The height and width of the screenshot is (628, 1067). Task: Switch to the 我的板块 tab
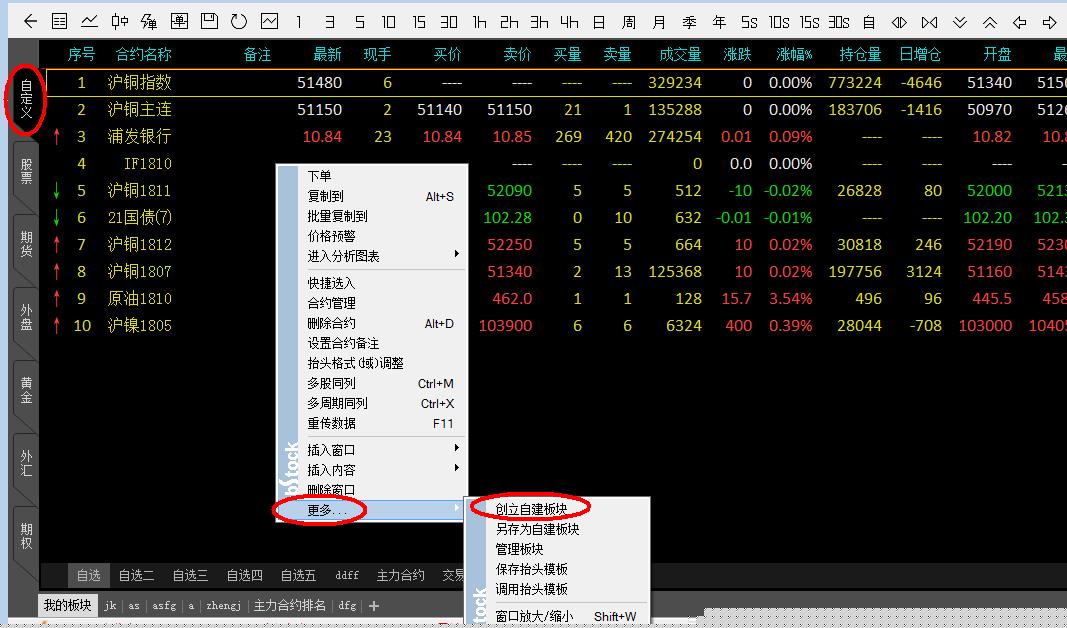click(x=67, y=605)
